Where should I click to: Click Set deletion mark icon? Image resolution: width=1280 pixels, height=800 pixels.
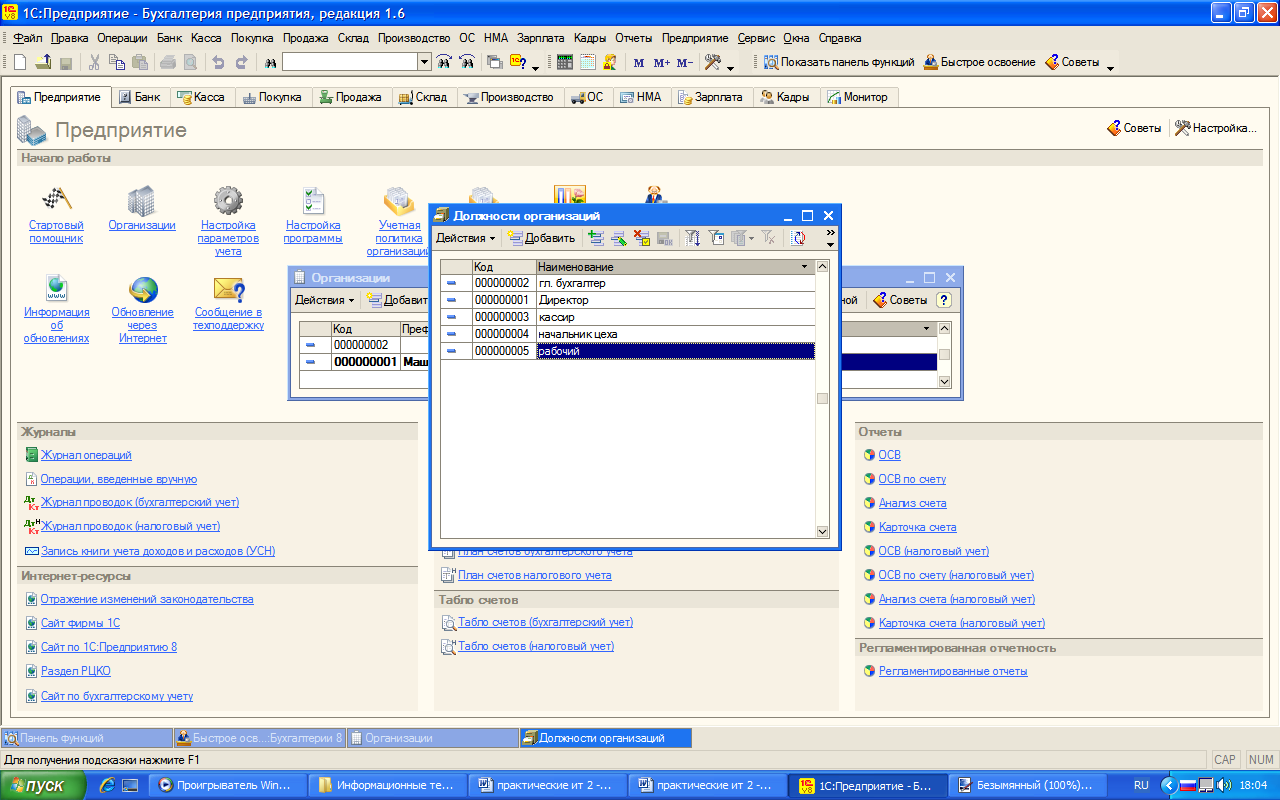coord(642,238)
